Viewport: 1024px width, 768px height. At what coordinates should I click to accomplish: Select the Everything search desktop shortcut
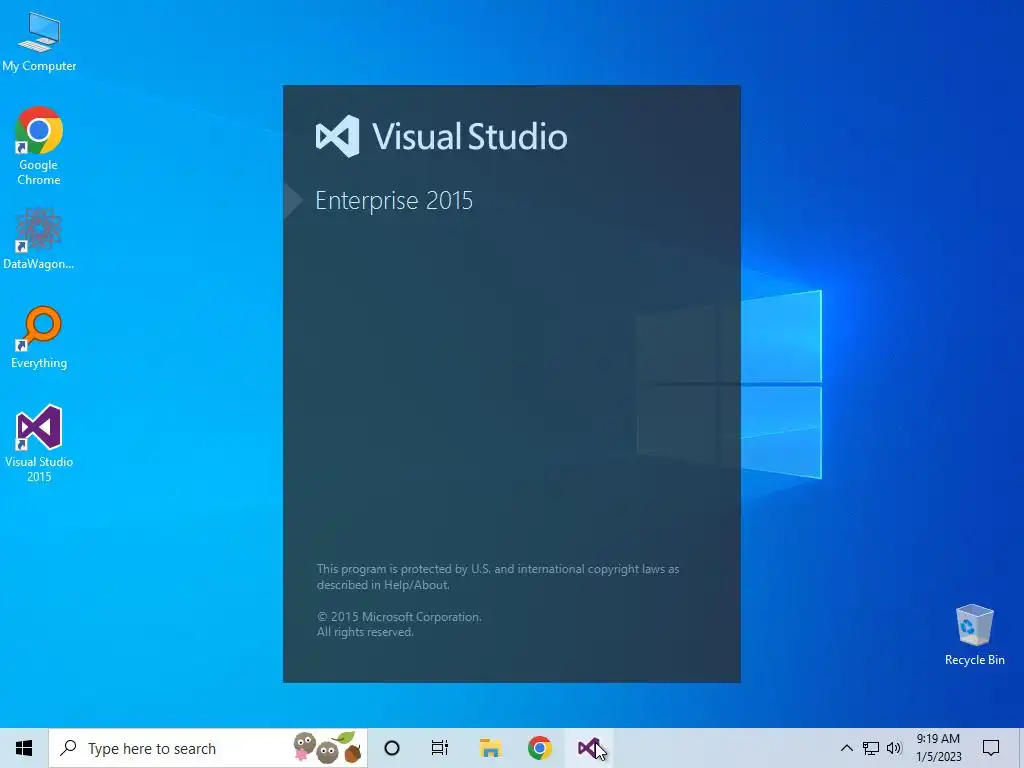pos(39,338)
